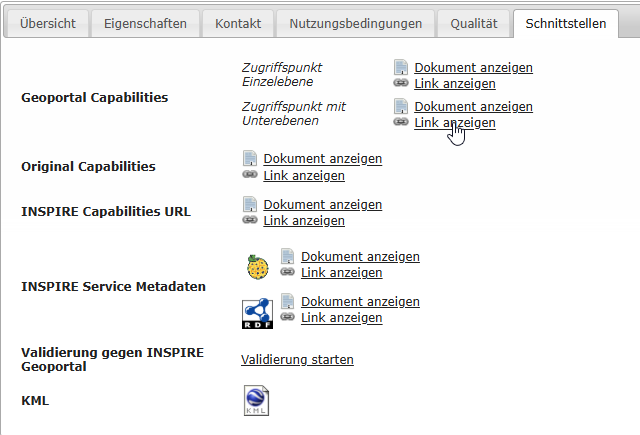This screenshot has height=435, width=640.
Task: Click the Validierung starten link
Action: (297, 360)
